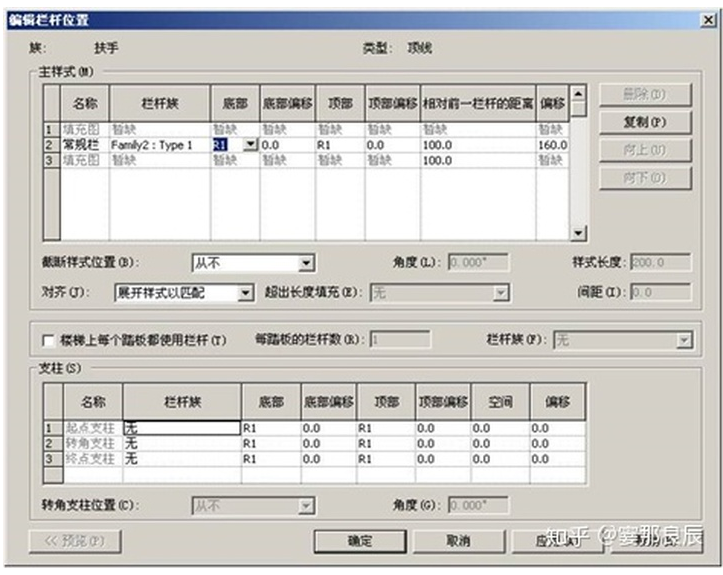Click the 复制(P) button
This screenshot has width=723, height=575.
pos(645,122)
